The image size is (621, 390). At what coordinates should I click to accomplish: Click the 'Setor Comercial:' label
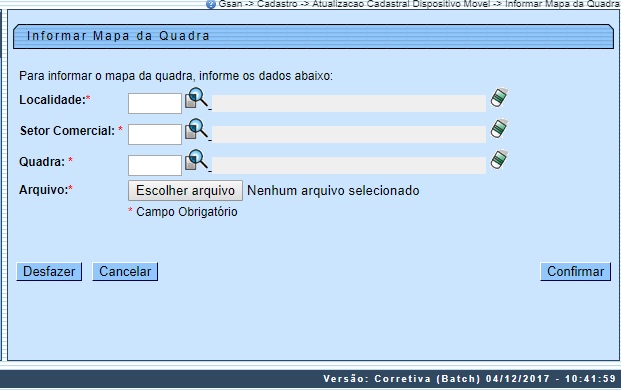click(67, 131)
